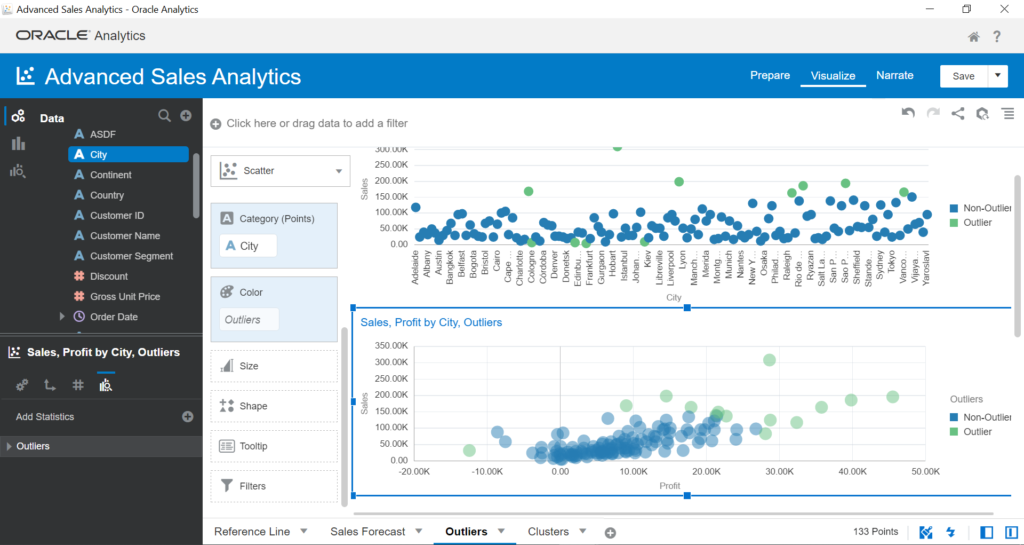Open the Save options dropdown arrow

[997, 76]
